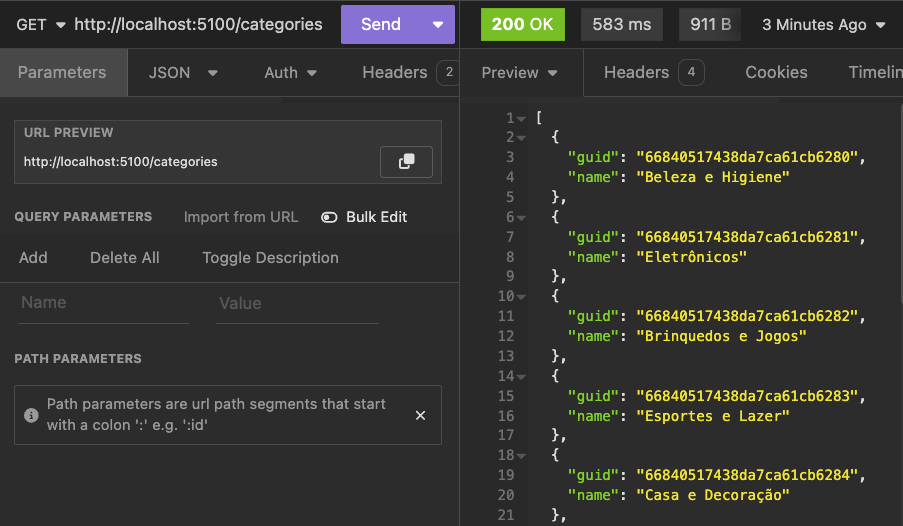Select the Parameters tab
Viewport: 903px width, 526px height.
coord(62,72)
